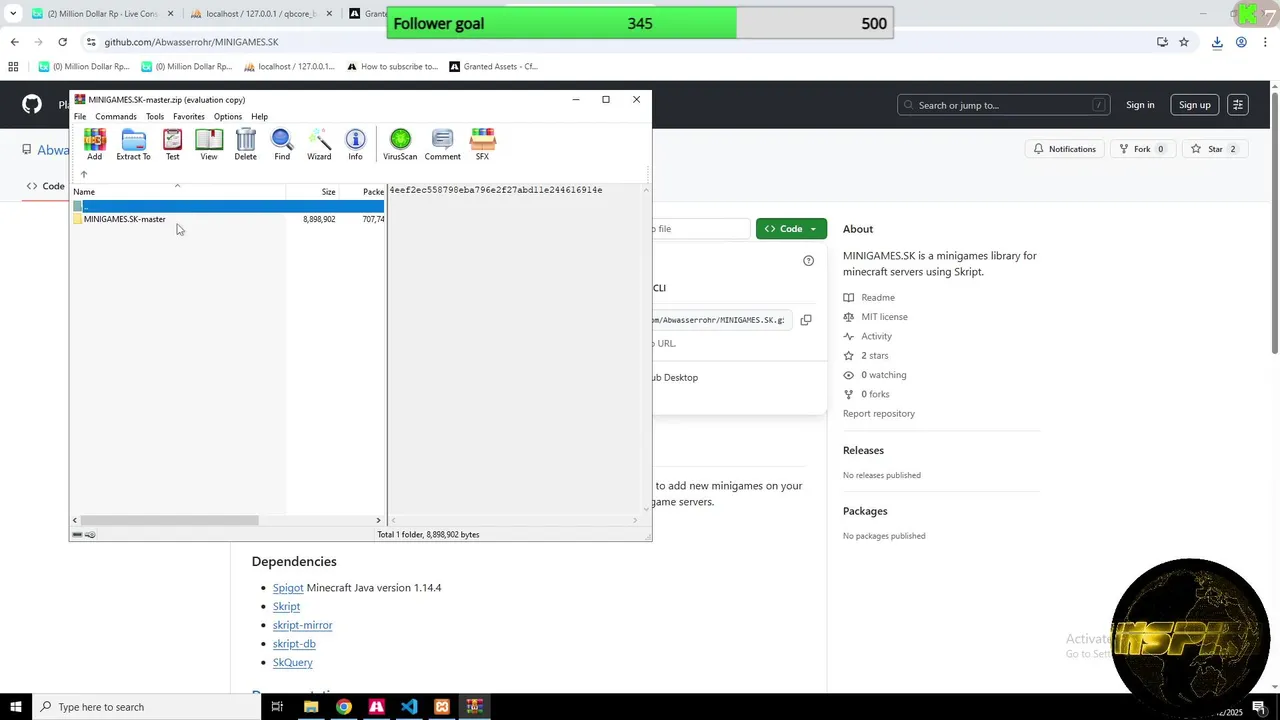The image size is (1280, 720).
Task: Click the Add toolbar icon in WinRAR
Action: 94,144
